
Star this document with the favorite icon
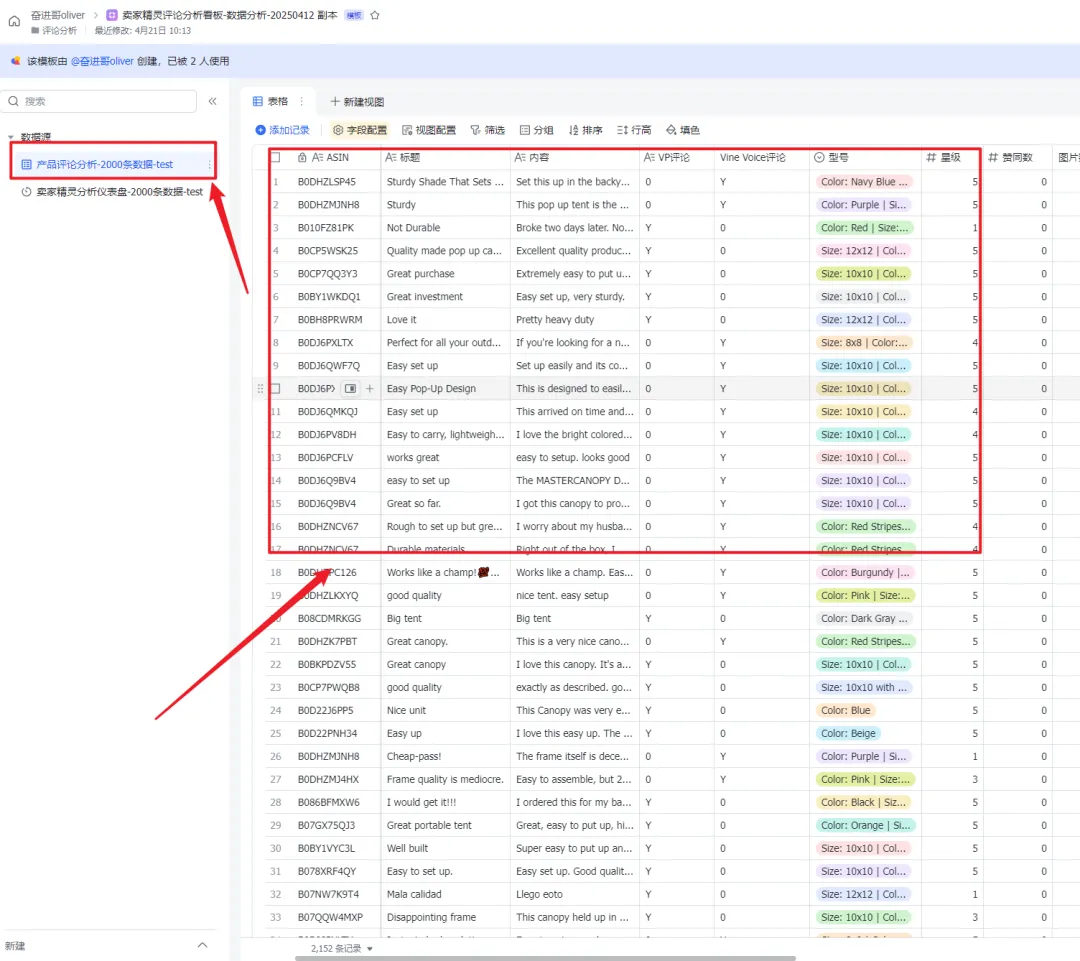[375, 15]
